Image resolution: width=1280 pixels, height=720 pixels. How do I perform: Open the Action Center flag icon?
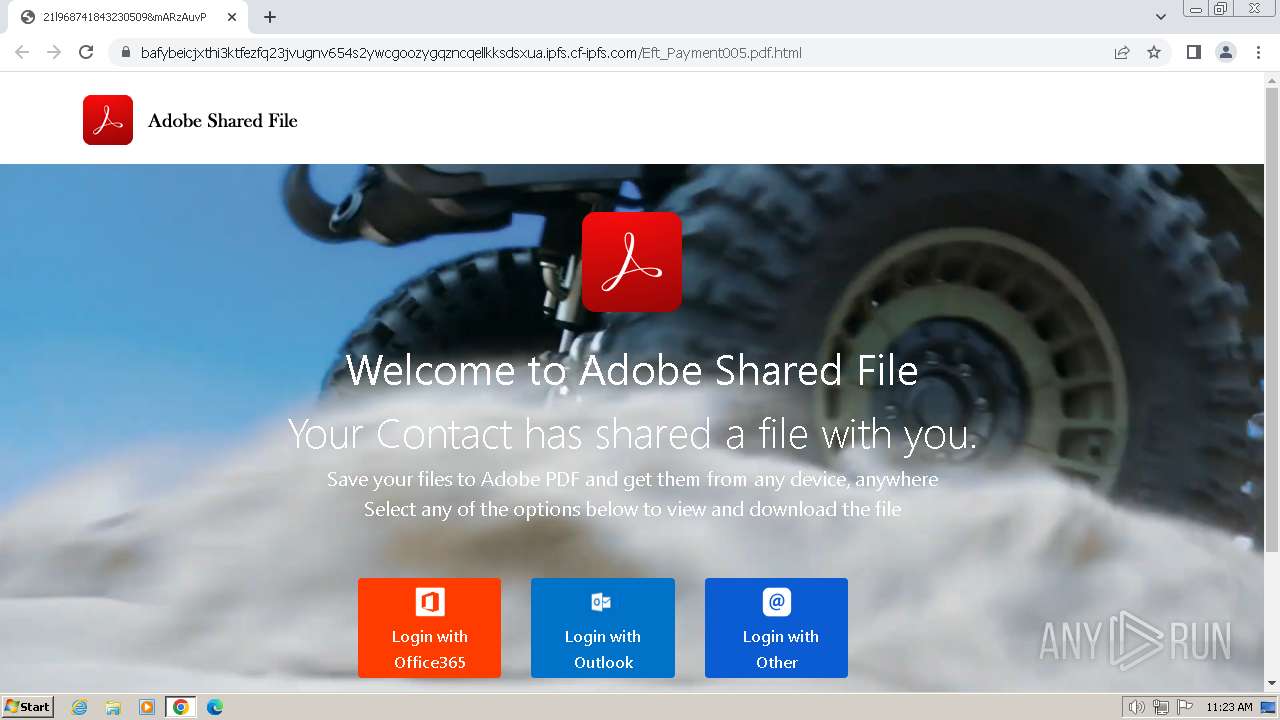pyautogui.click(x=1185, y=707)
